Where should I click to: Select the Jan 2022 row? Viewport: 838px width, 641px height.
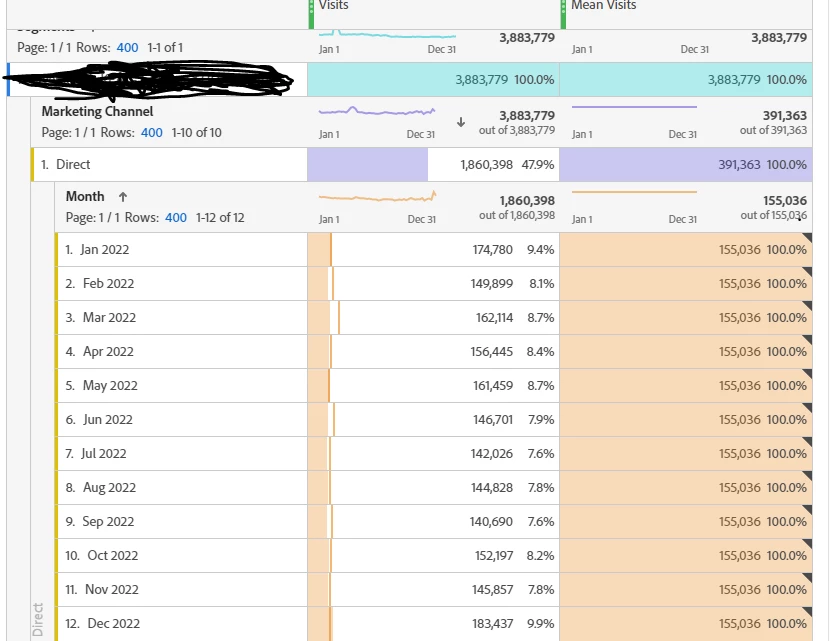click(x=182, y=250)
